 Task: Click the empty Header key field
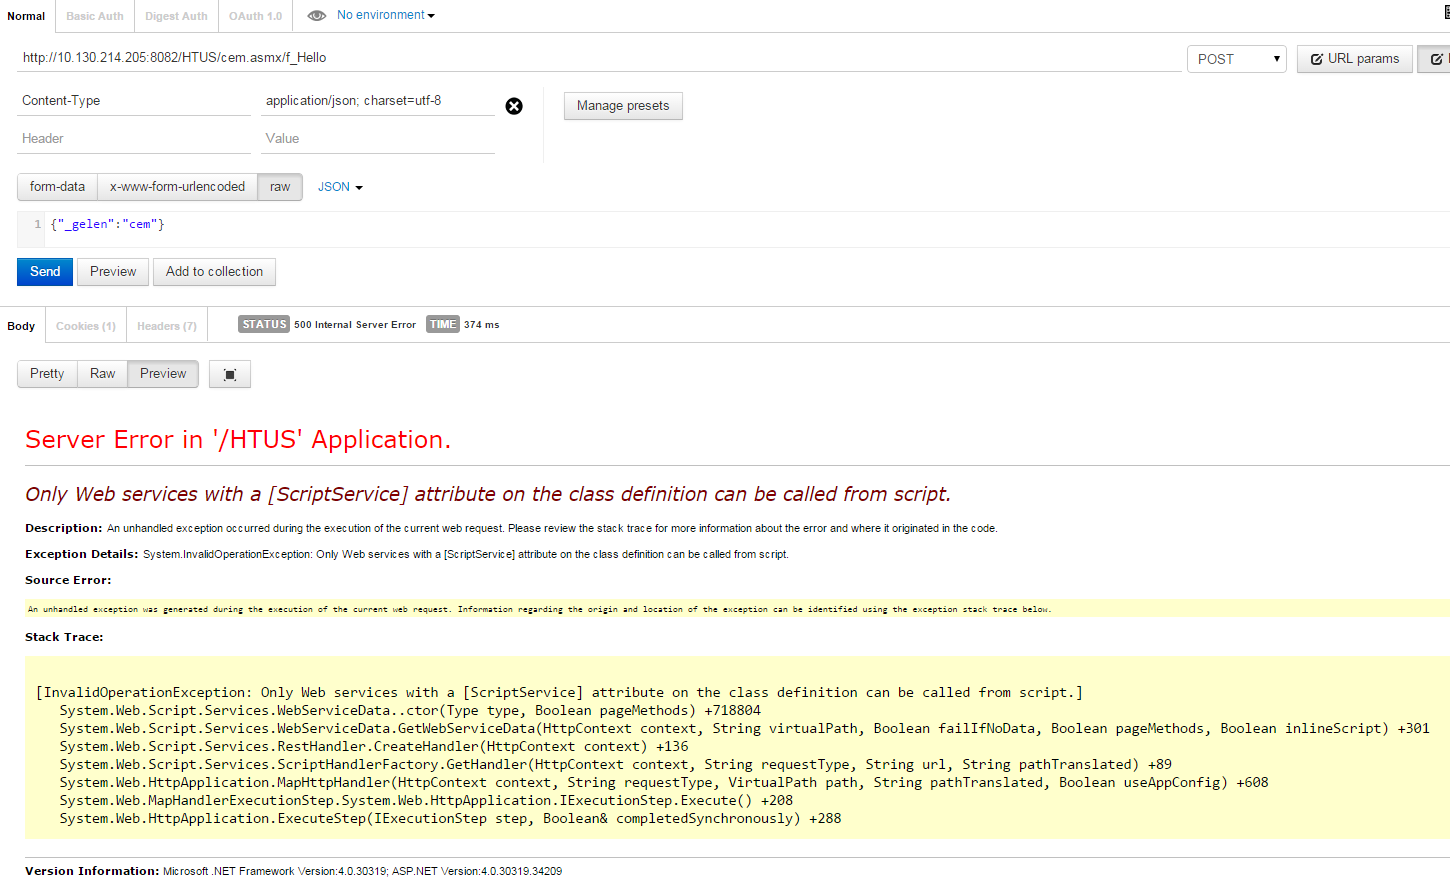coord(134,139)
